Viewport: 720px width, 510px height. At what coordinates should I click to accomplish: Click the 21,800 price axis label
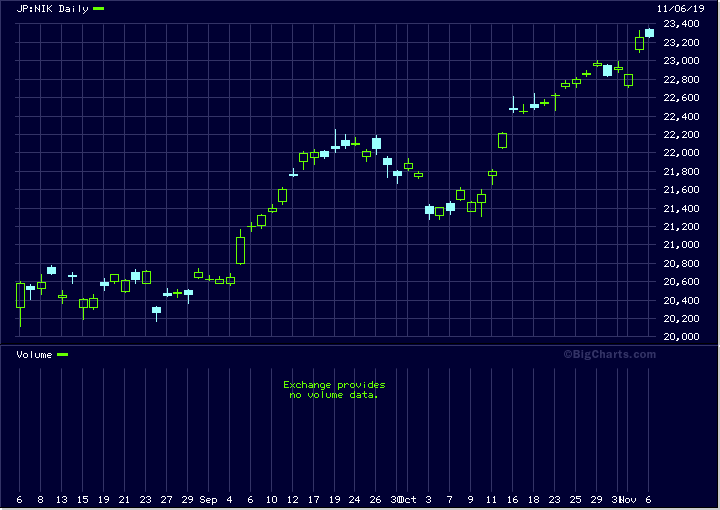pos(681,171)
